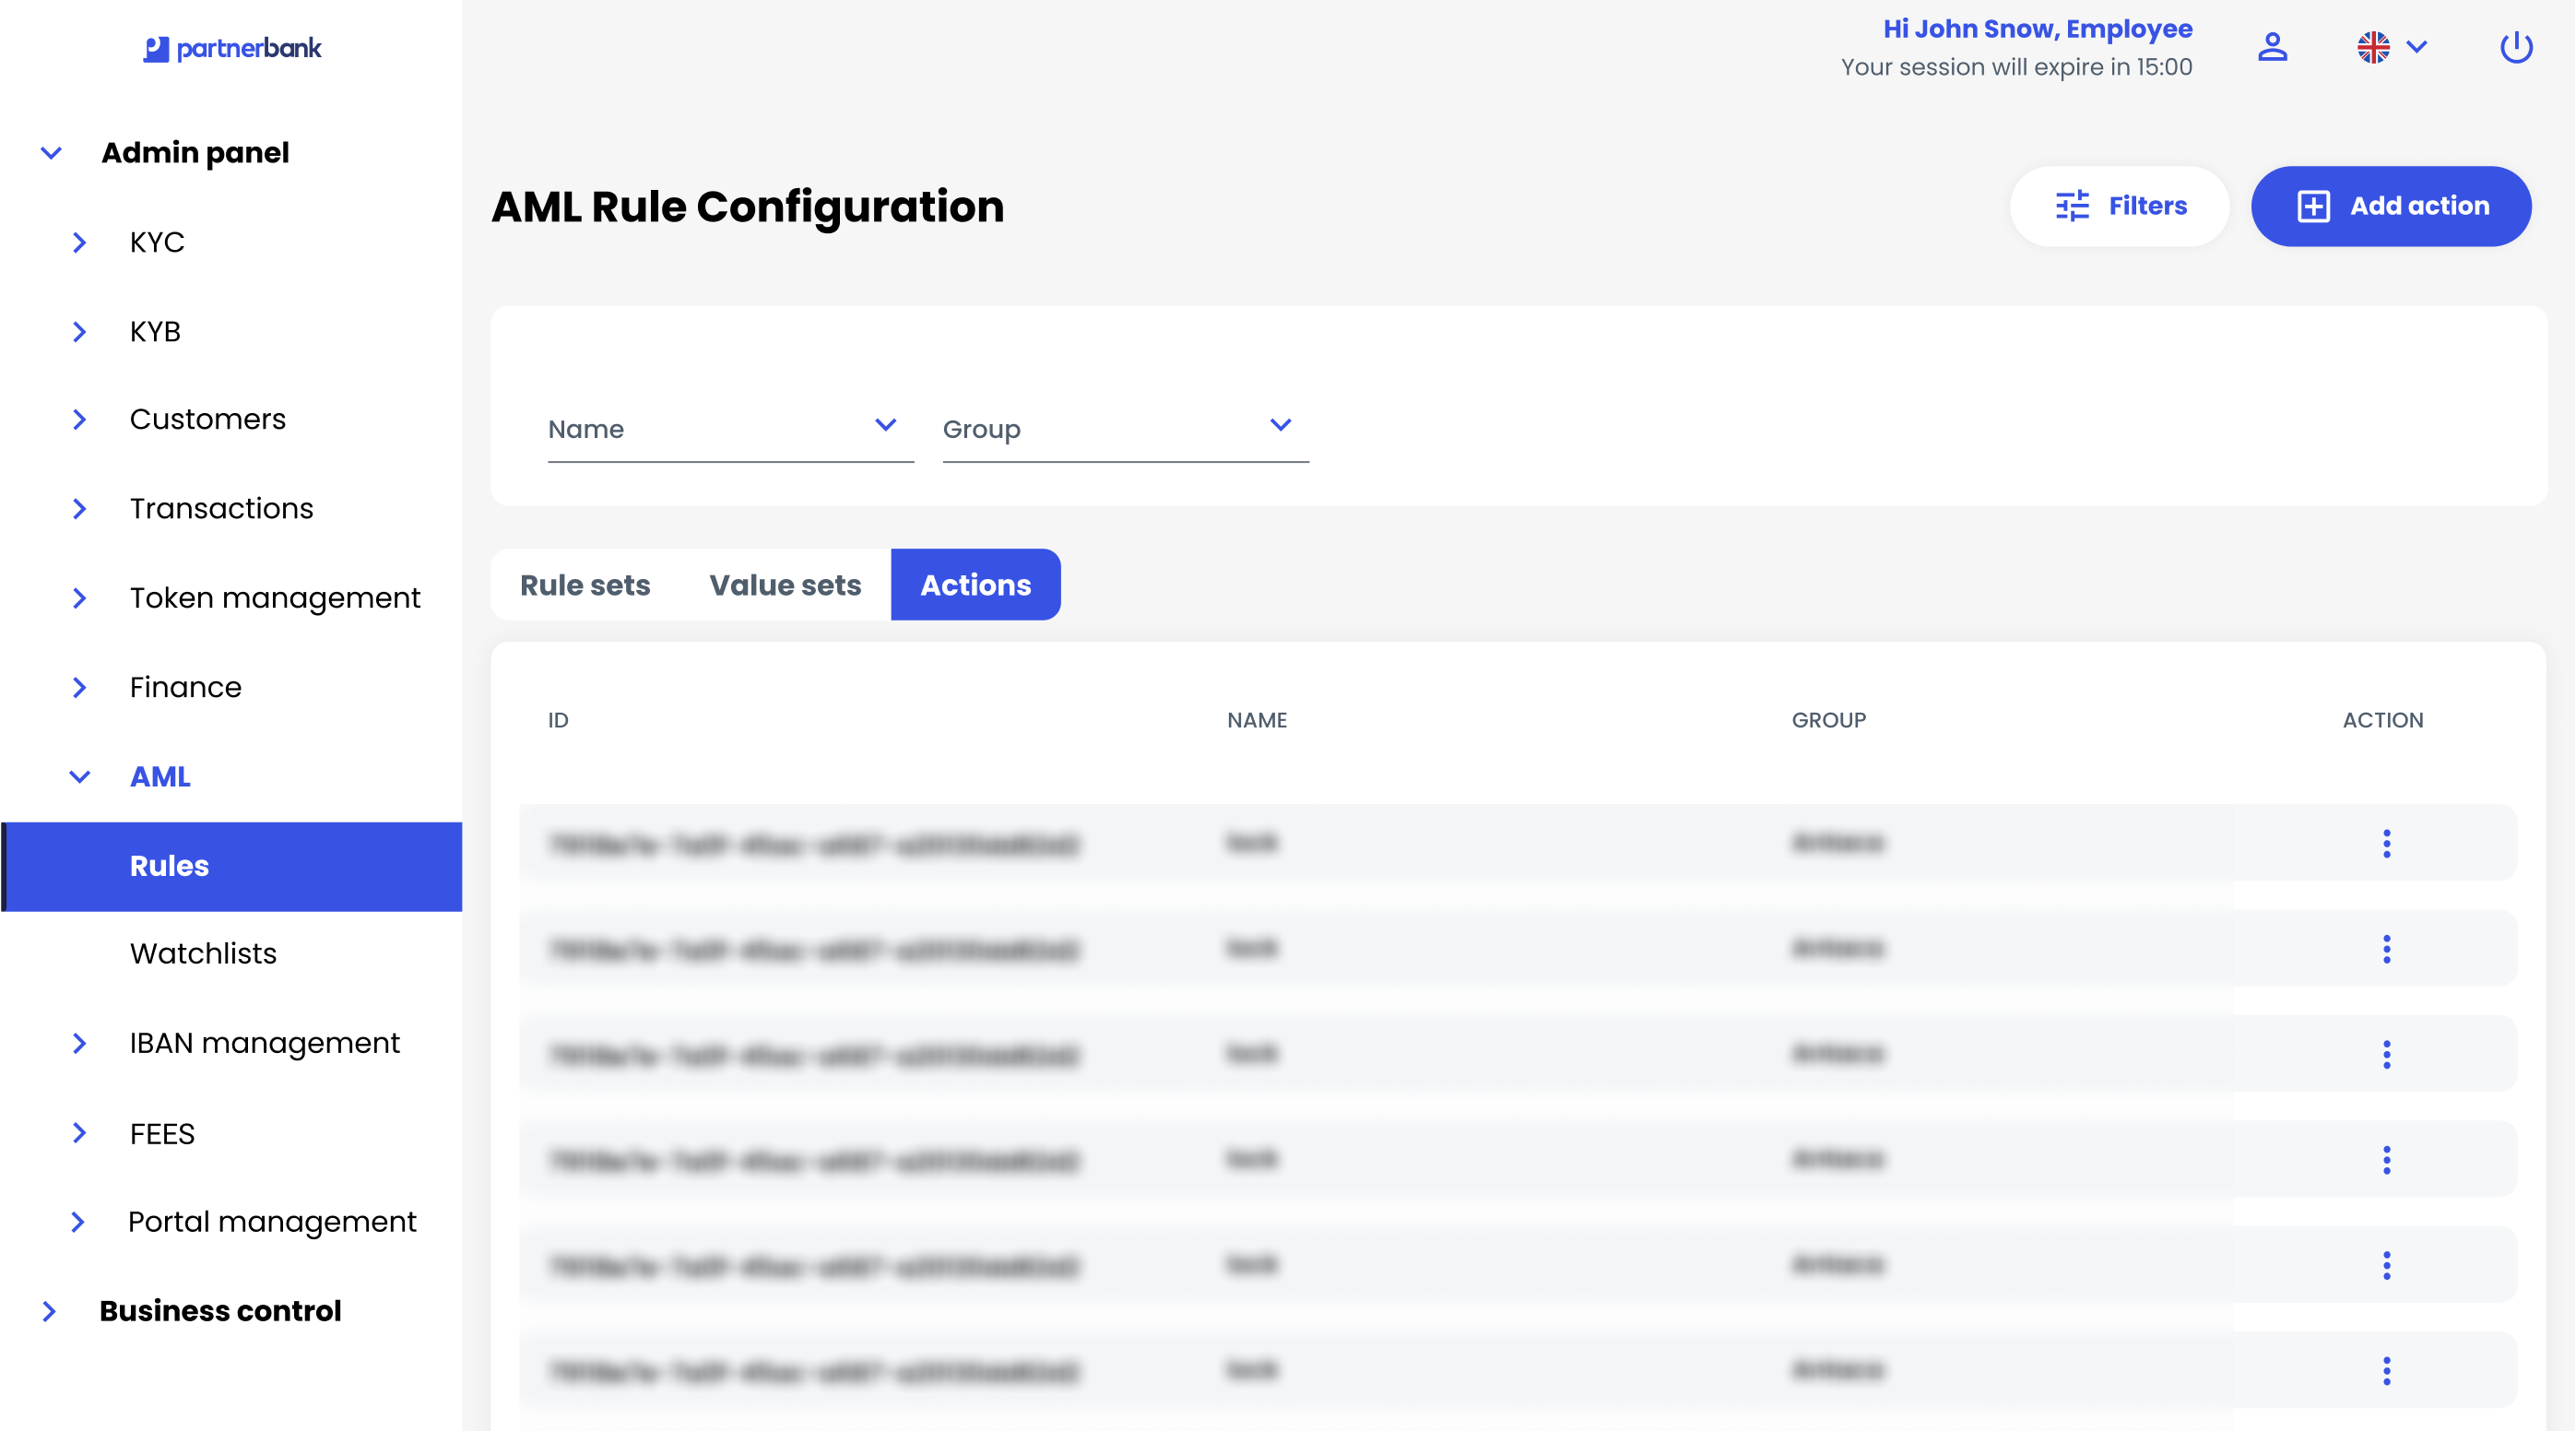
Task: Click the partnerbank logo
Action: point(232,48)
